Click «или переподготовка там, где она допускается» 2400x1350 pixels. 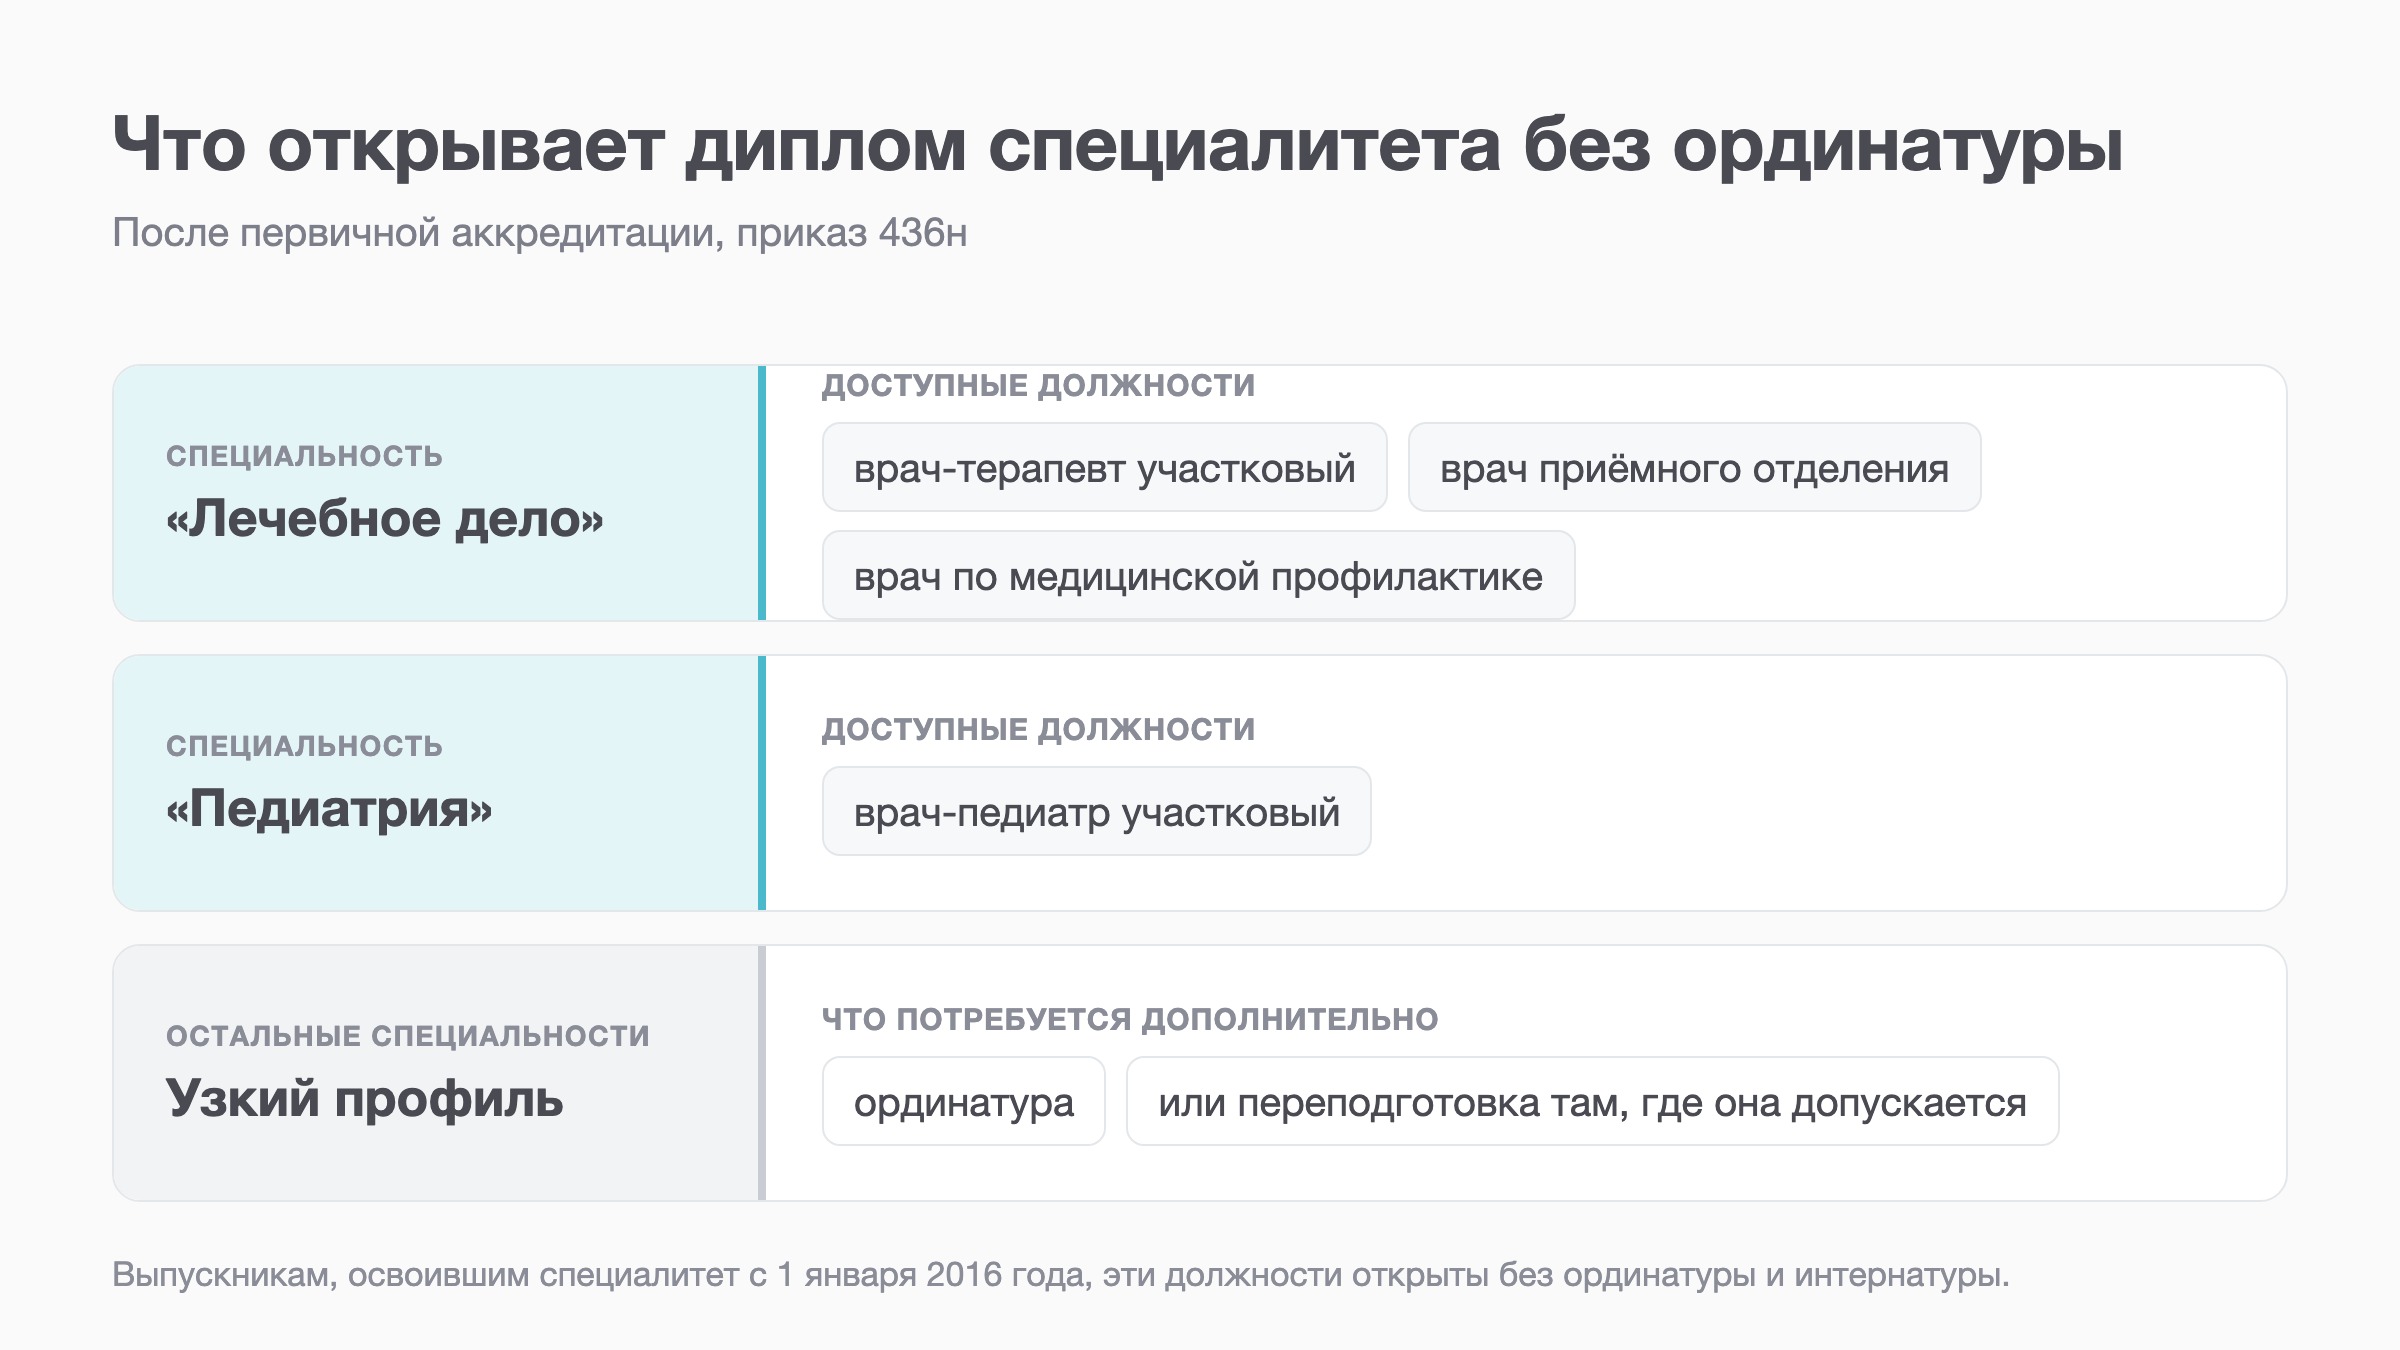1592,1101
